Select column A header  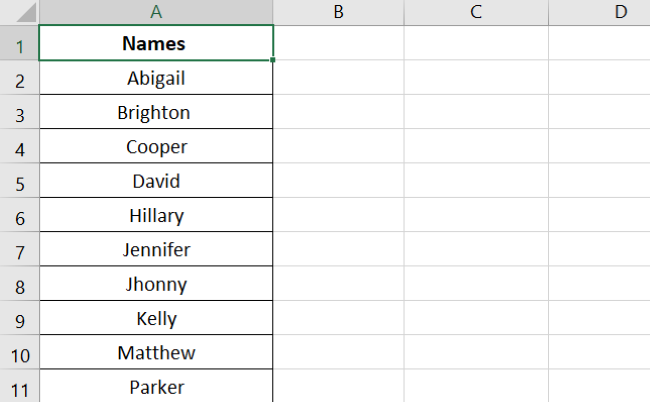click(x=155, y=12)
